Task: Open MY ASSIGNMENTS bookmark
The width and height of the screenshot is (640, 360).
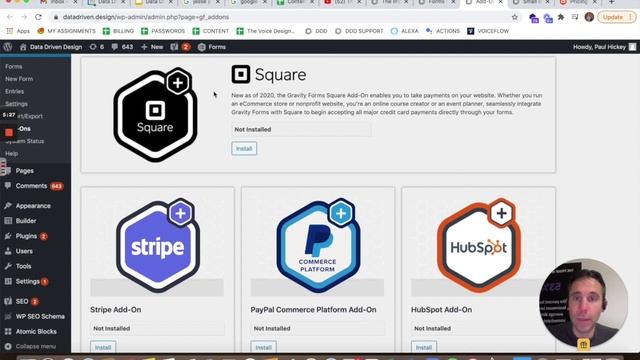Action: tap(66, 31)
